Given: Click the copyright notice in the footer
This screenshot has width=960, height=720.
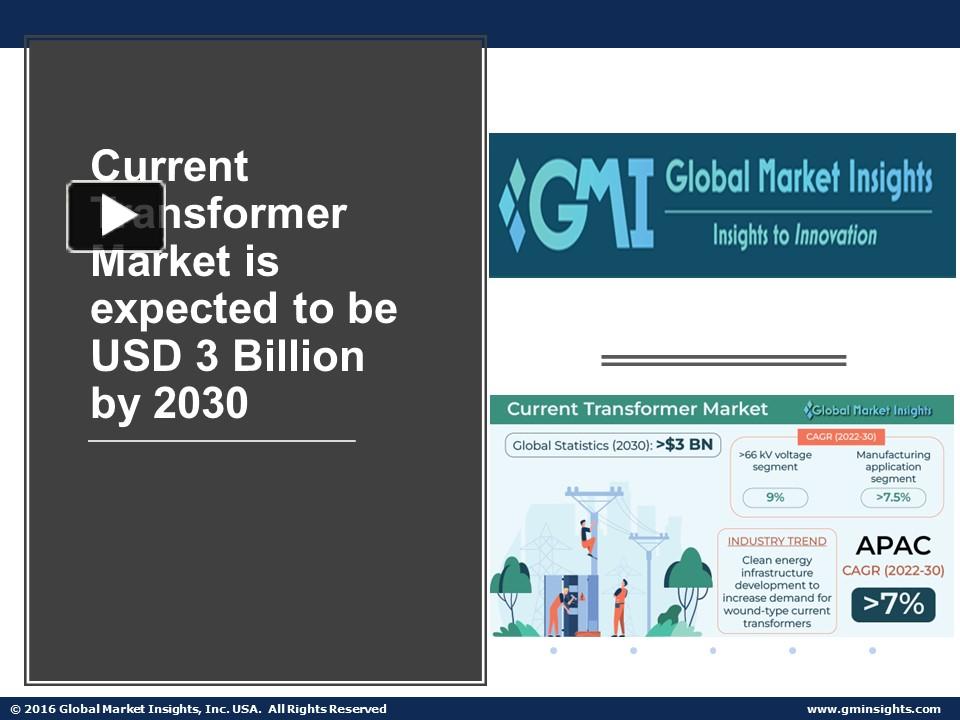Looking at the screenshot, I should (x=196, y=708).
